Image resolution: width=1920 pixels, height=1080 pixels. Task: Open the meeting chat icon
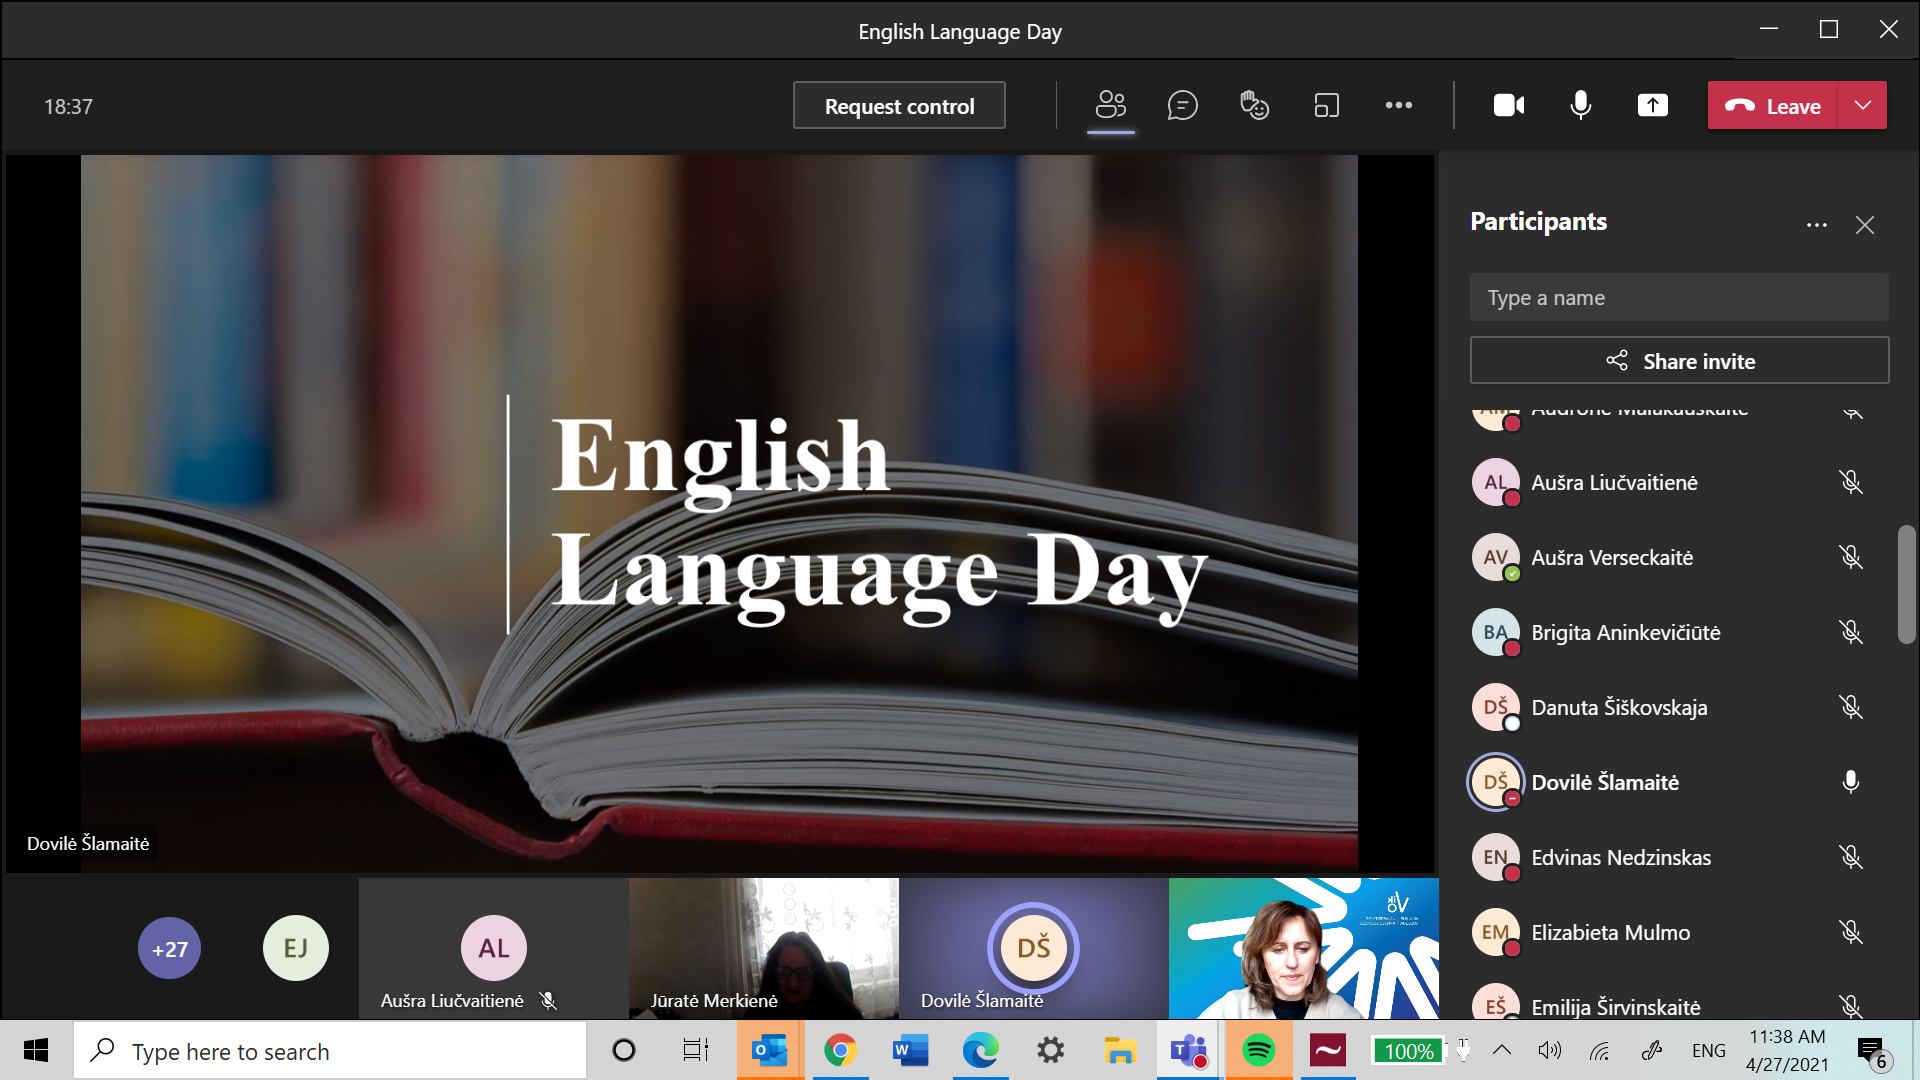point(1182,105)
